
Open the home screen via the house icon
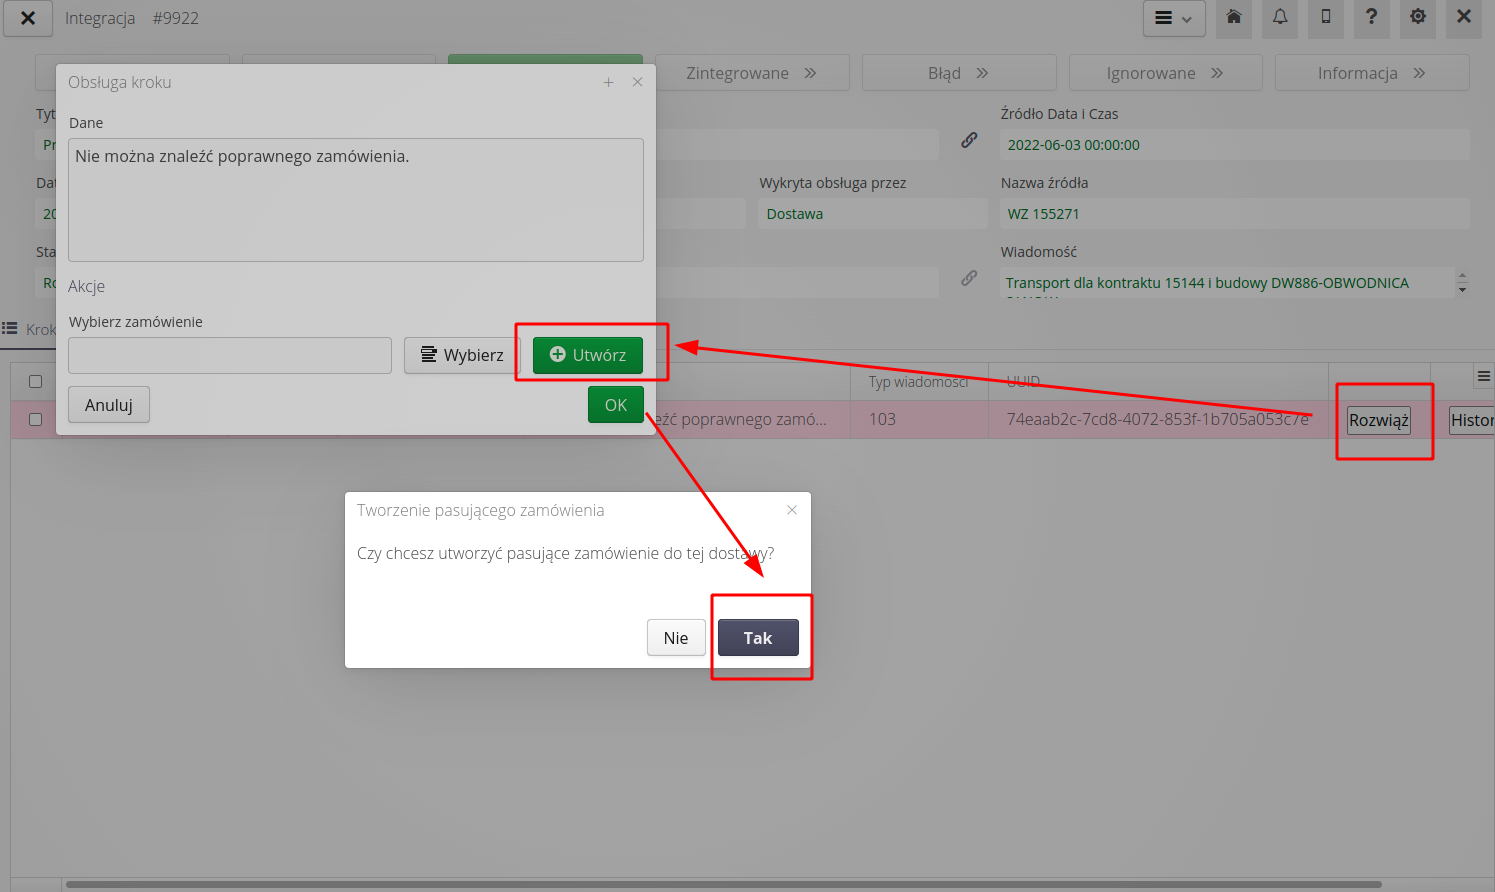(x=1233, y=18)
